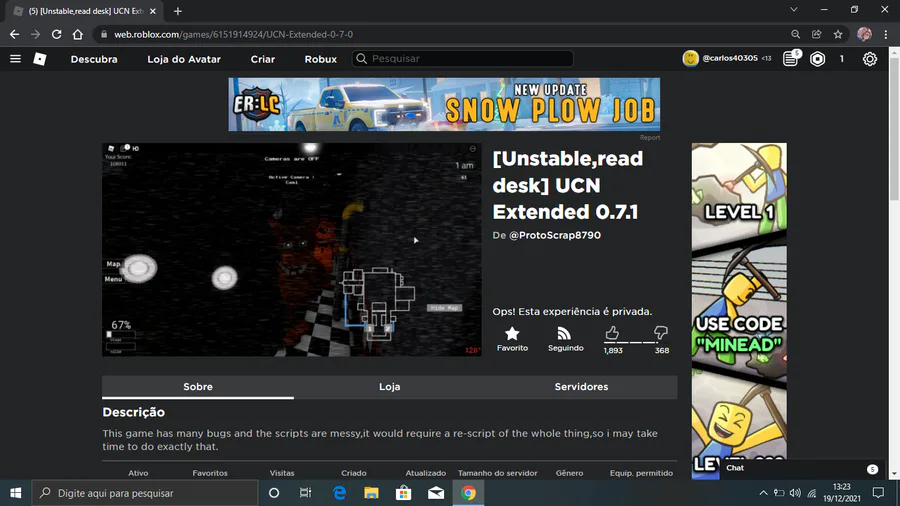Launch Microsoft Edge from taskbar
The height and width of the screenshot is (506, 900).
(x=340, y=493)
